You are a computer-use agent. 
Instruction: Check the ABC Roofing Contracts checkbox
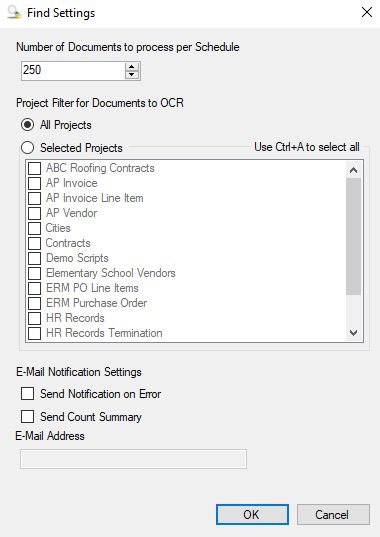(34, 168)
